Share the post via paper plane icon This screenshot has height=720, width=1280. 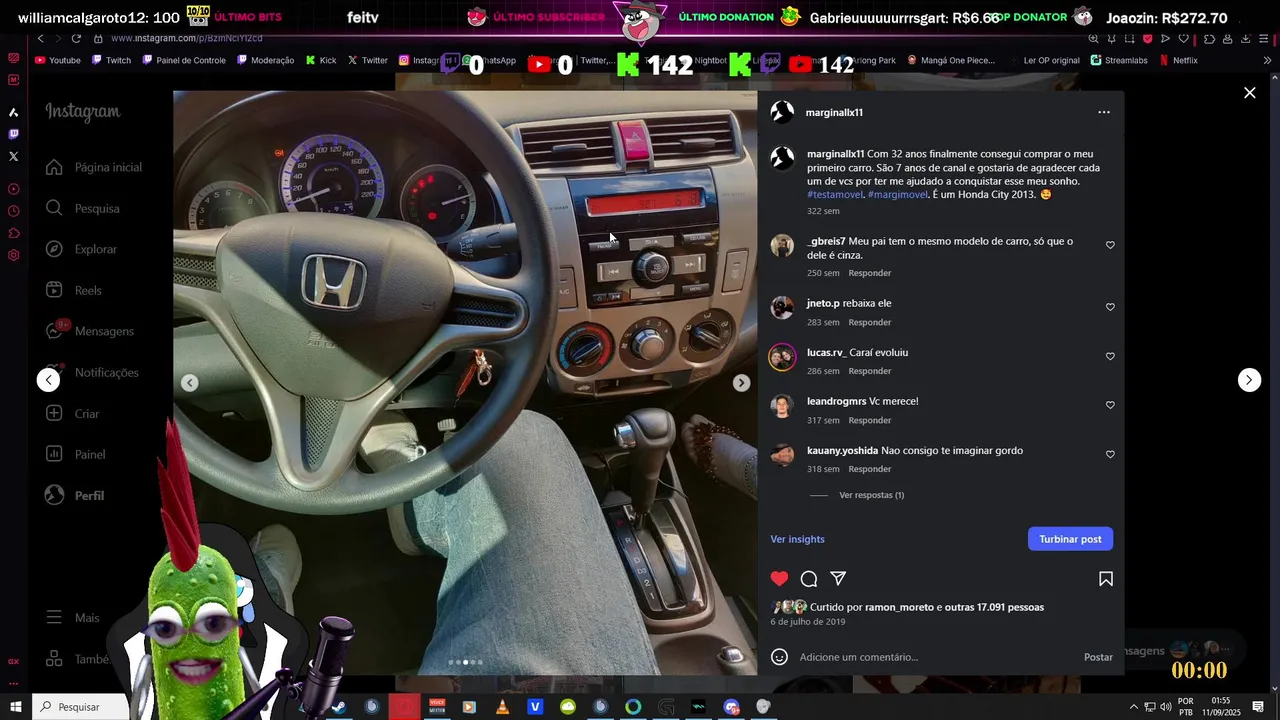coord(838,579)
